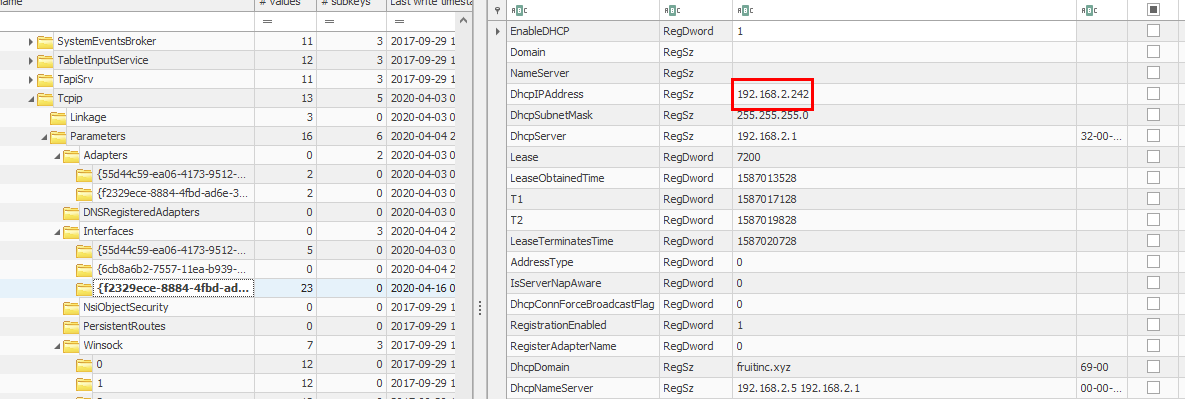
Task: Check the box for the Lease row
Action: 1153,156
